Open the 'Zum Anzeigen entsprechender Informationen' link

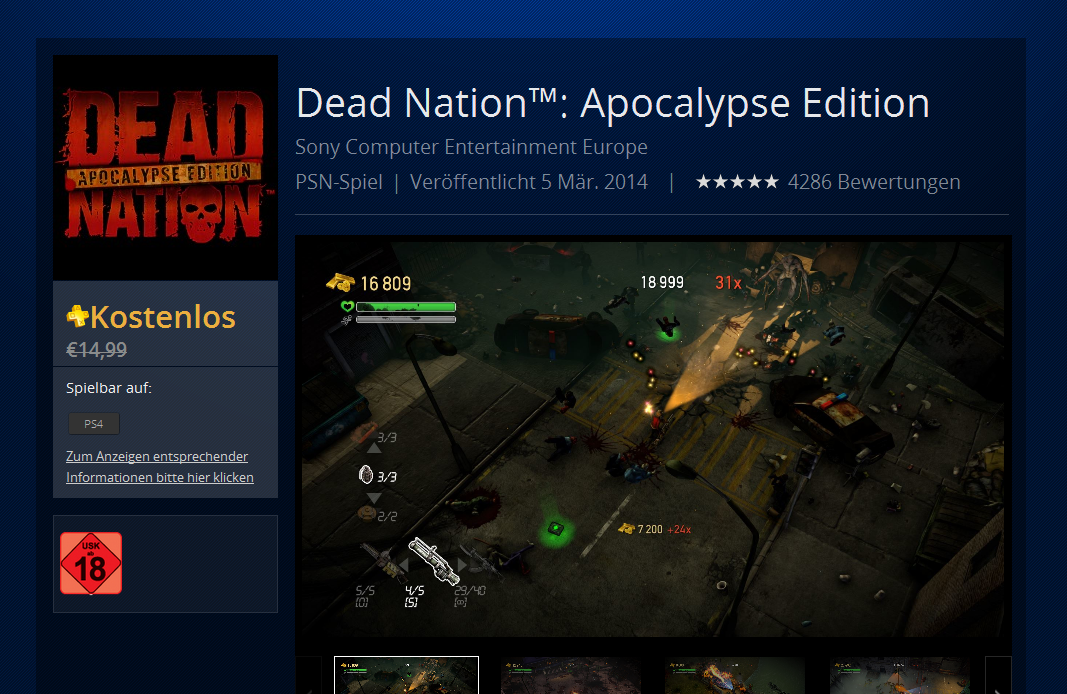(x=160, y=467)
